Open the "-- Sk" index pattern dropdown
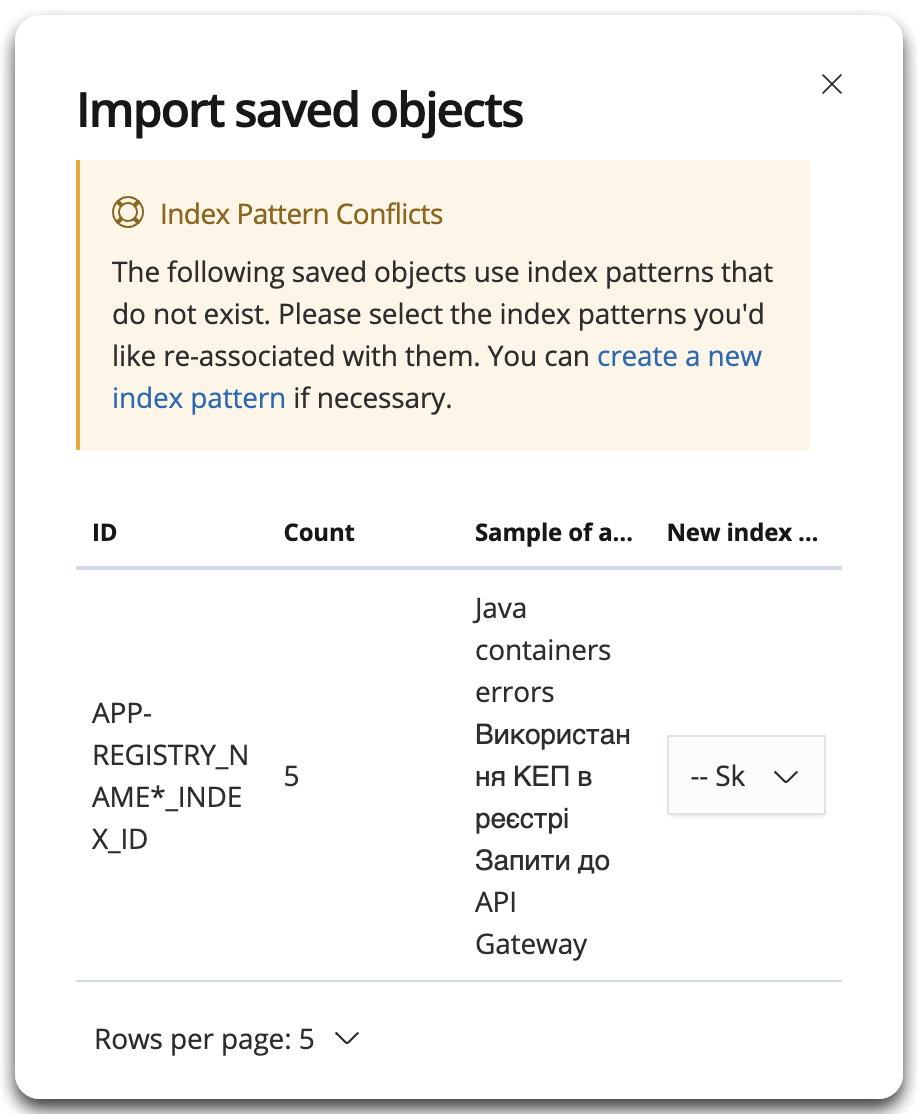The width and height of the screenshot is (918, 1114). pyautogui.click(x=745, y=776)
